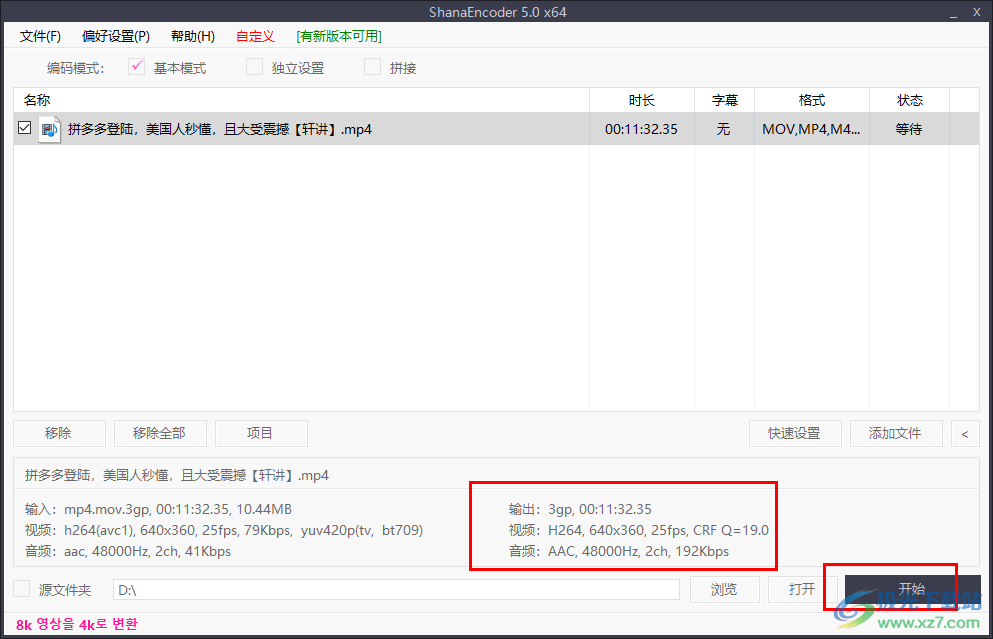The height and width of the screenshot is (639, 993).
Task: Click the 状态 column header
Action: [909, 100]
